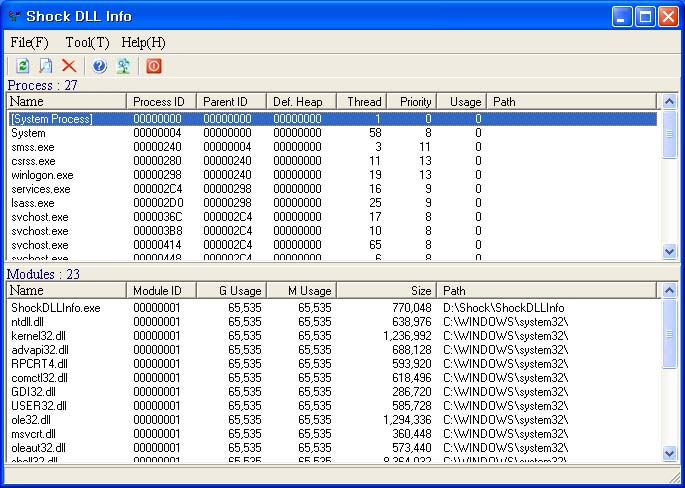Select comctl32.dll module
The image size is (685, 488).
(332, 378)
